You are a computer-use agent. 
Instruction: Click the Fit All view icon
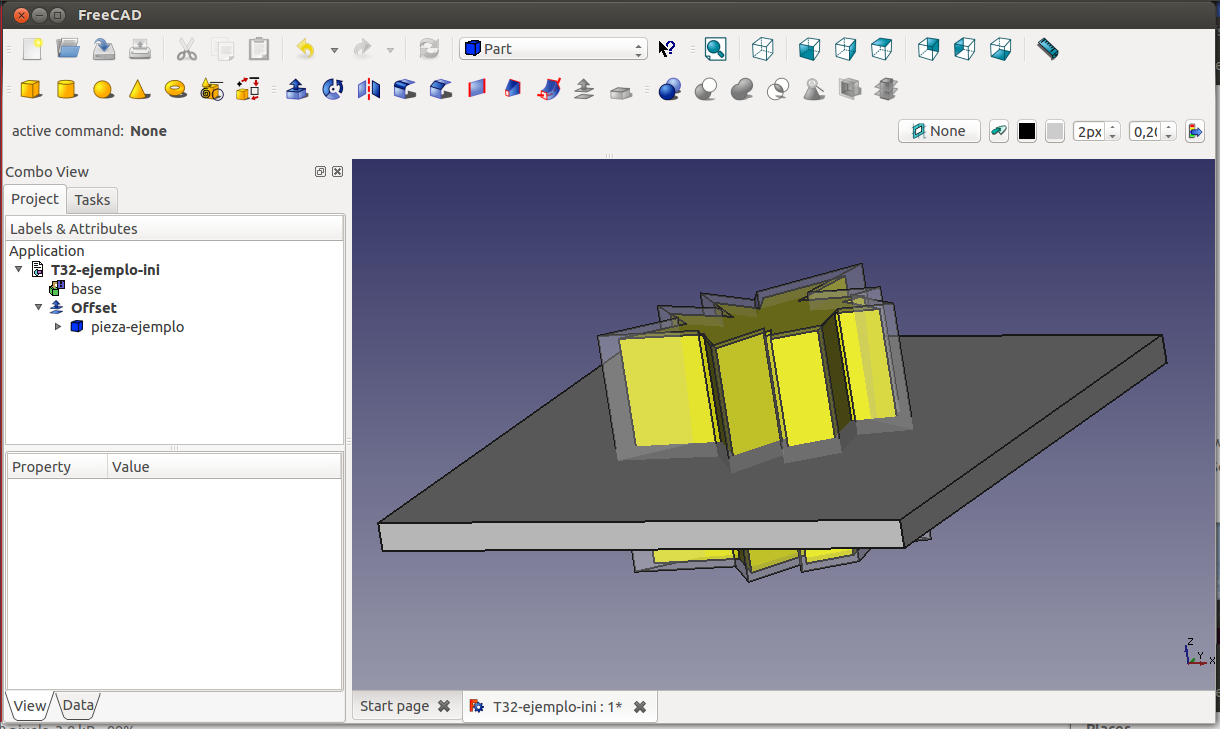(x=715, y=49)
